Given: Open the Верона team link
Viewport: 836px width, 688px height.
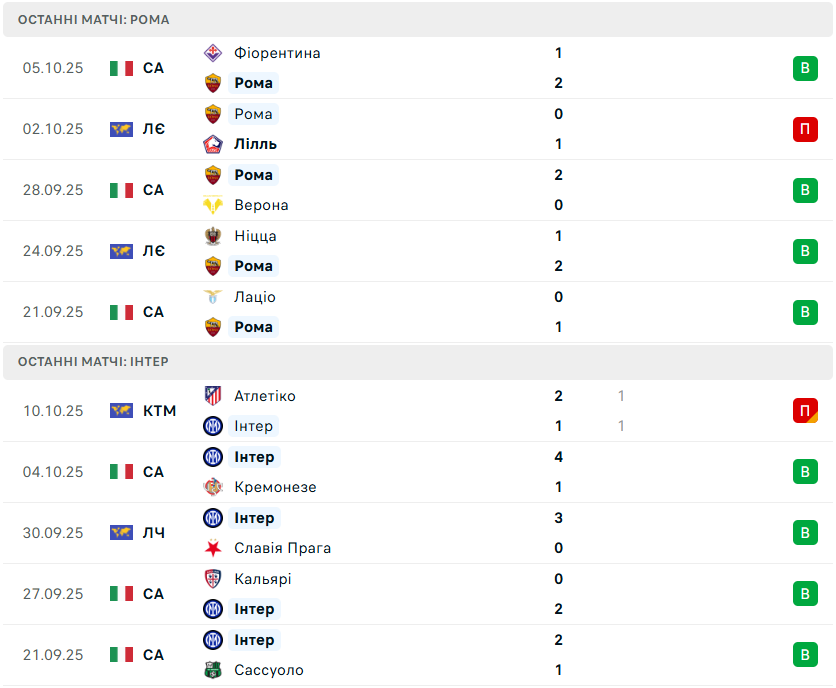Looking at the screenshot, I should [x=261, y=205].
